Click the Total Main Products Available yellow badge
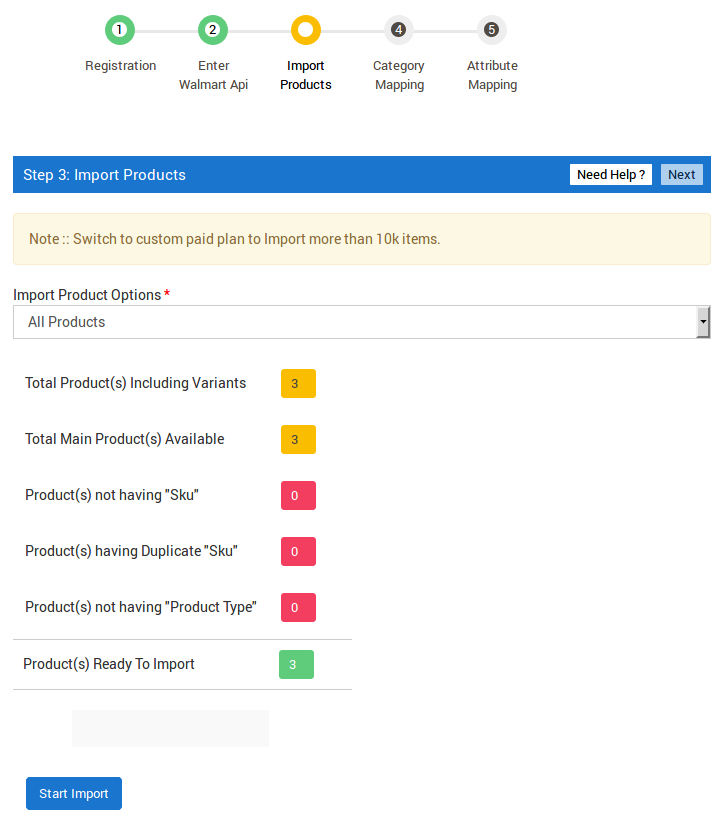 point(299,440)
